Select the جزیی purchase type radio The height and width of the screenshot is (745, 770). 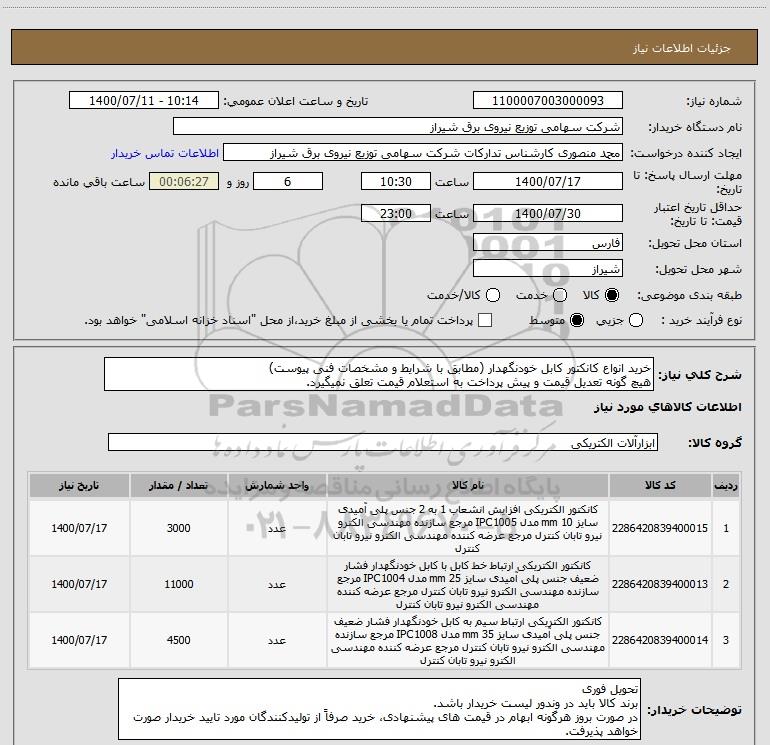636,320
